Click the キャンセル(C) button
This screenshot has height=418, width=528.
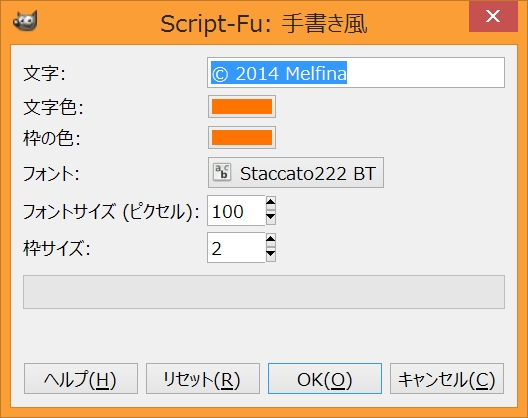click(x=447, y=379)
